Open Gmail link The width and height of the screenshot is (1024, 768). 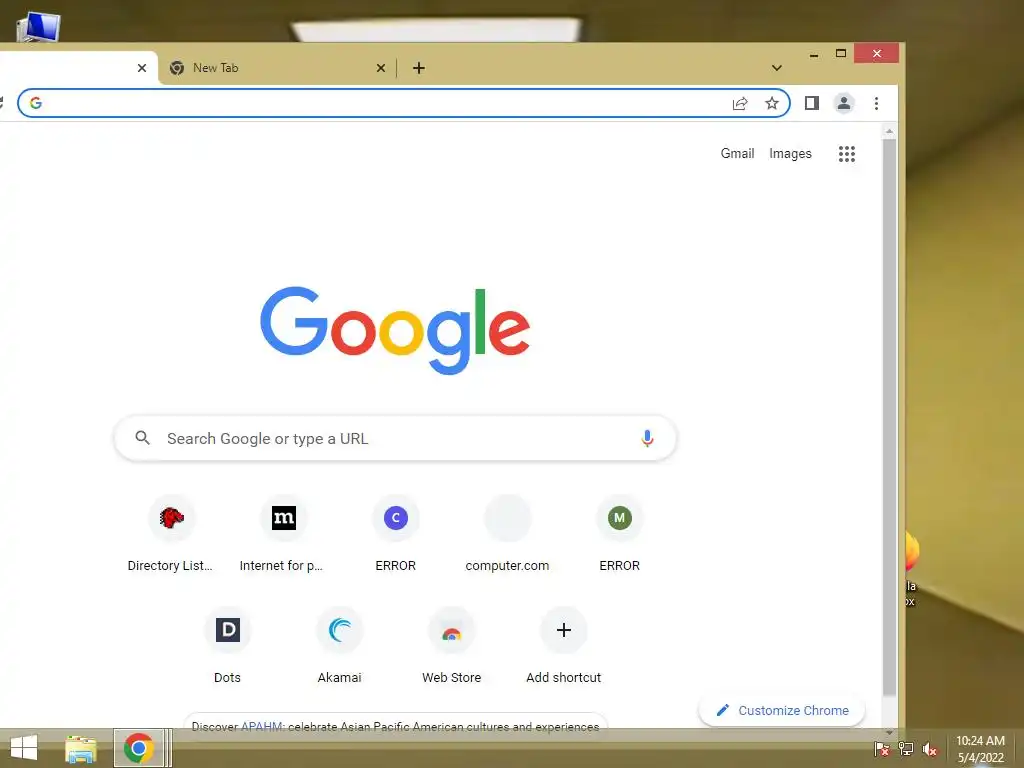(x=737, y=153)
